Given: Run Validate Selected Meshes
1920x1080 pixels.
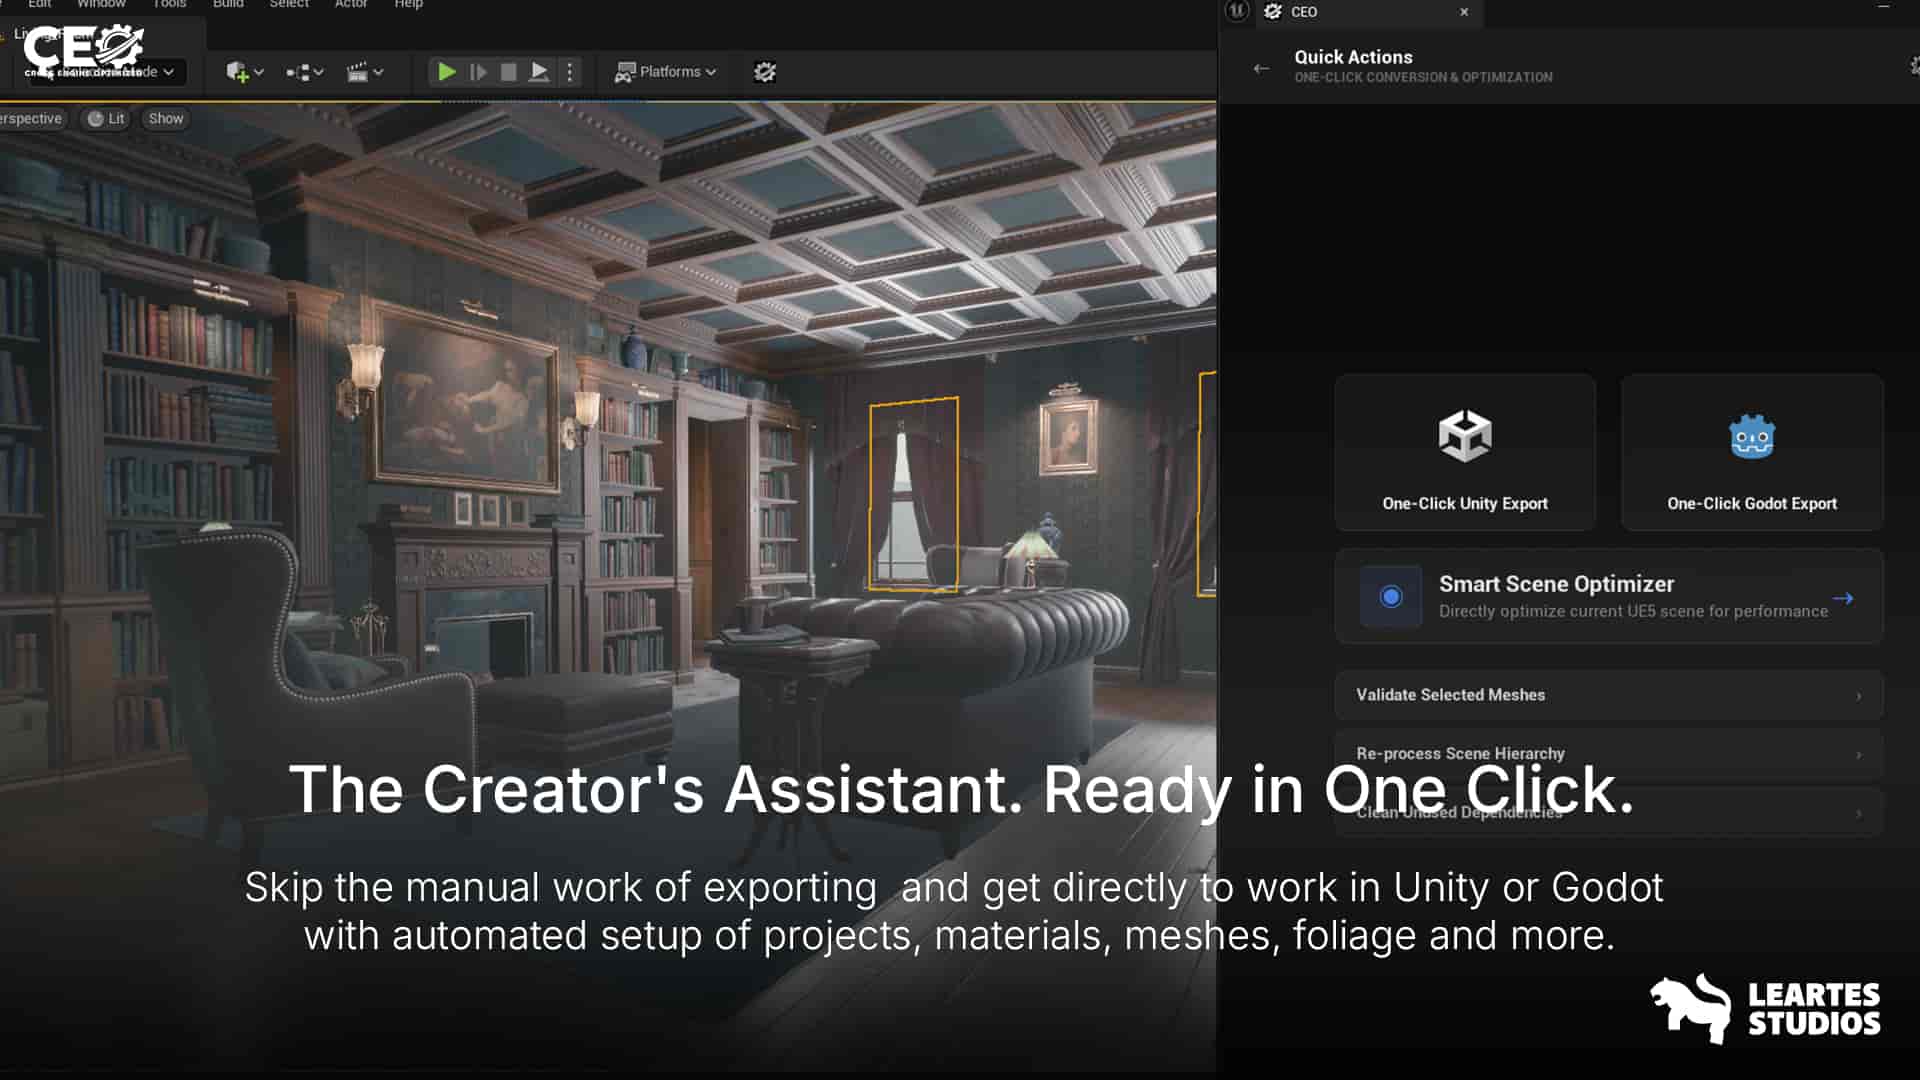Looking at the screenshot, I should coord(1609,695).
